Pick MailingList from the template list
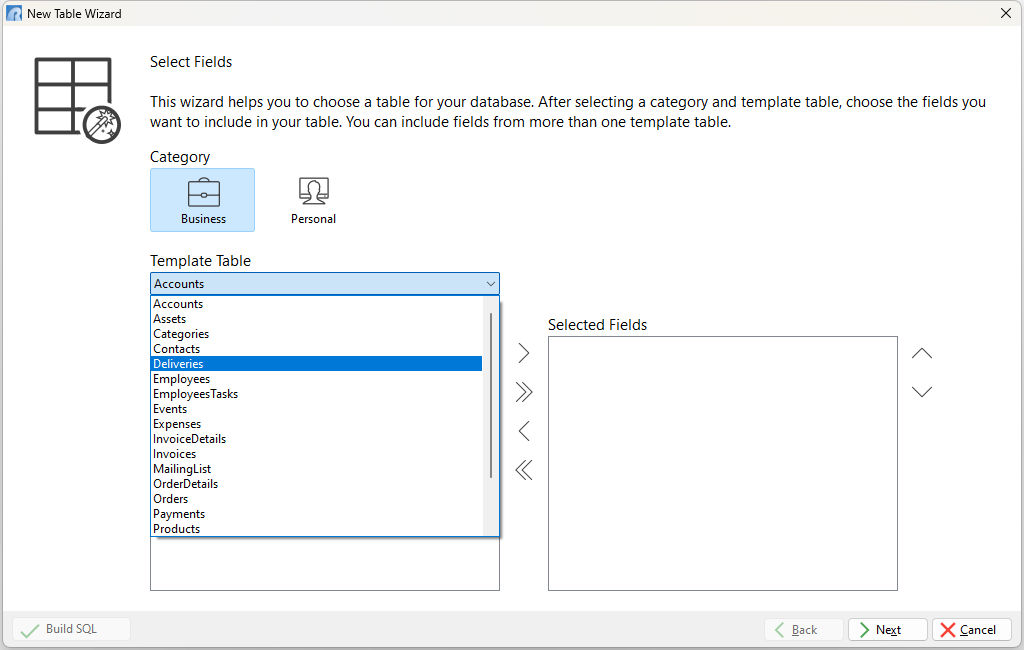 pos(317,469)
